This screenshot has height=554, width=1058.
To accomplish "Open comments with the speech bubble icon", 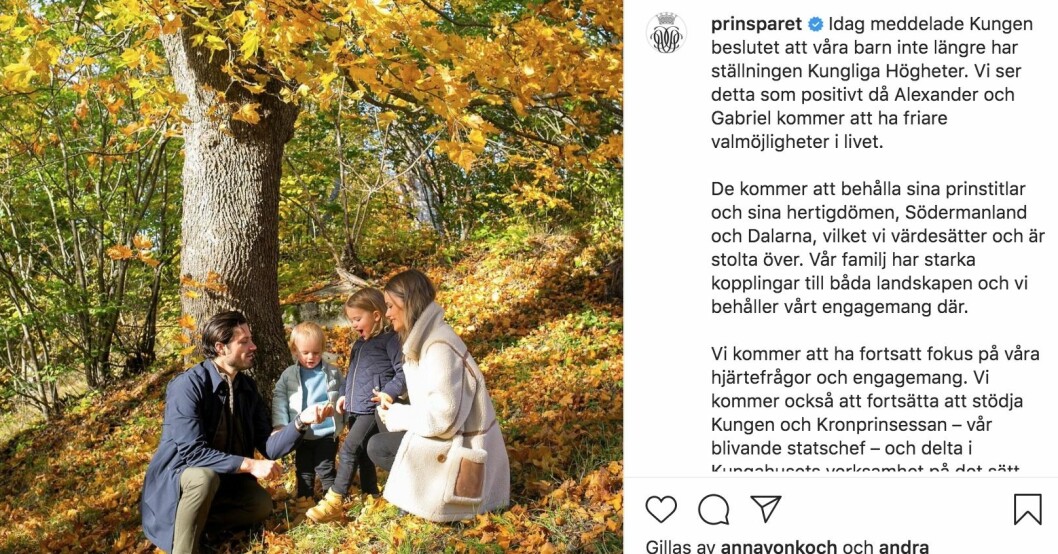I will (x=713, y=509).
